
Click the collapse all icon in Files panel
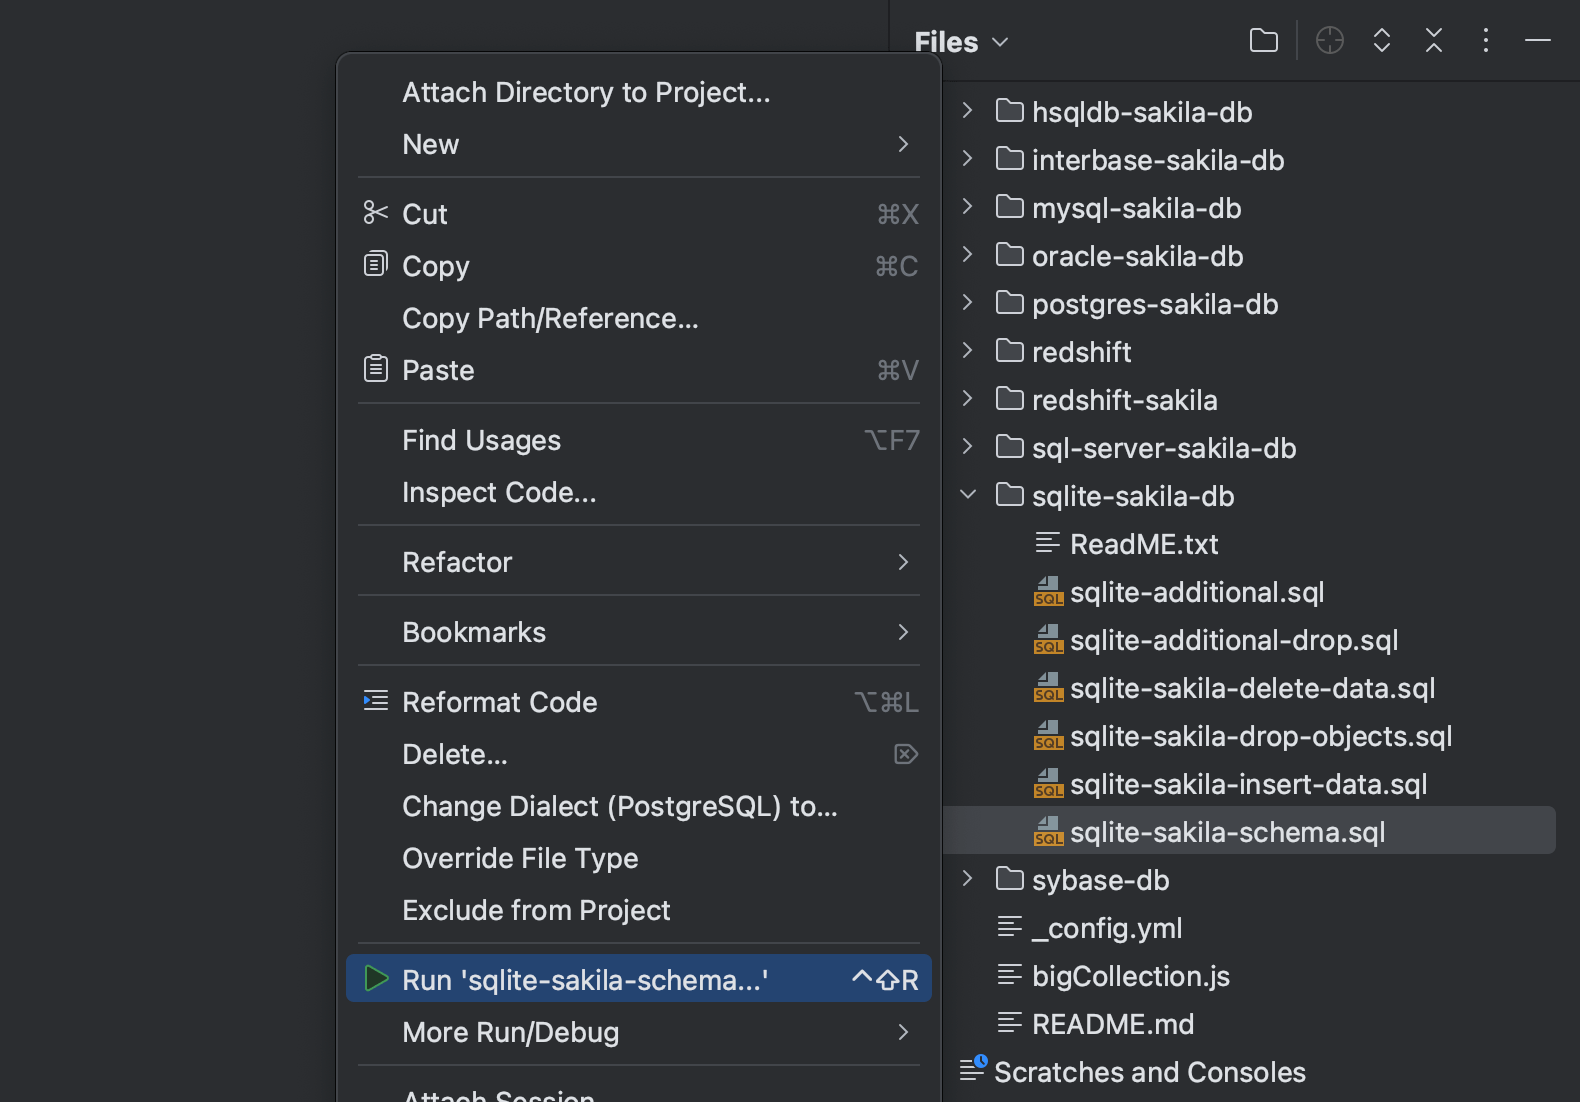pyautogui.click(x=1434, y=41)
